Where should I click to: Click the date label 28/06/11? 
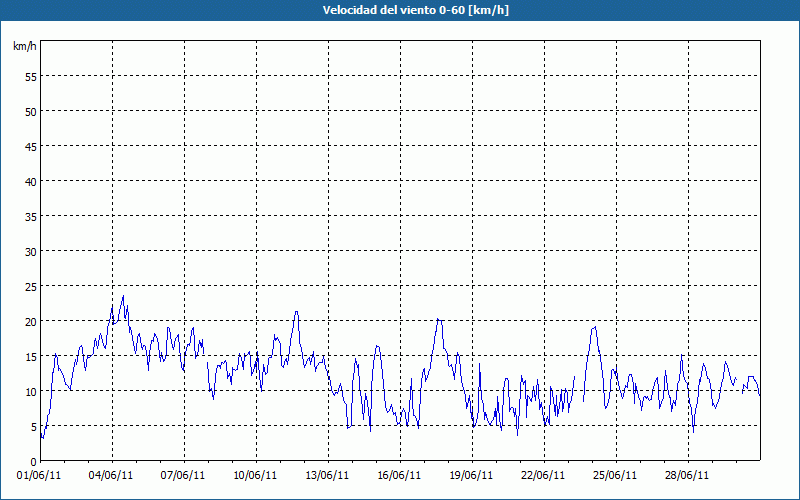[x=687, y=476]
